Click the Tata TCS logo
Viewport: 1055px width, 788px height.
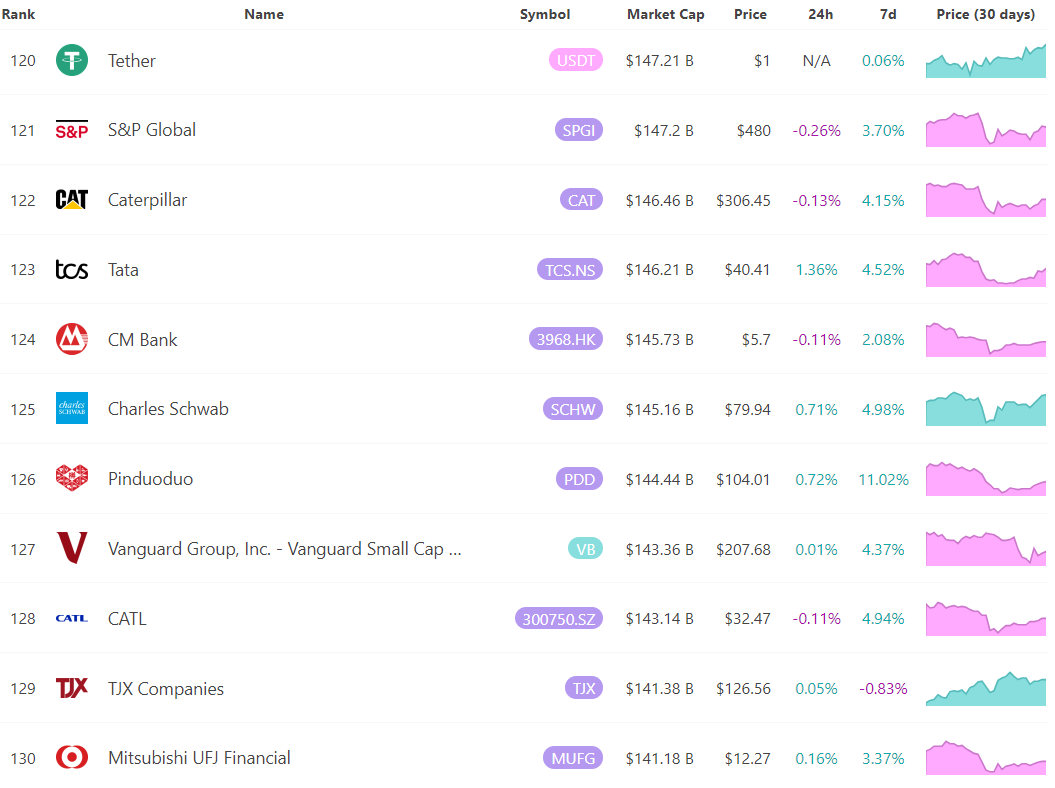click(71, 269)
